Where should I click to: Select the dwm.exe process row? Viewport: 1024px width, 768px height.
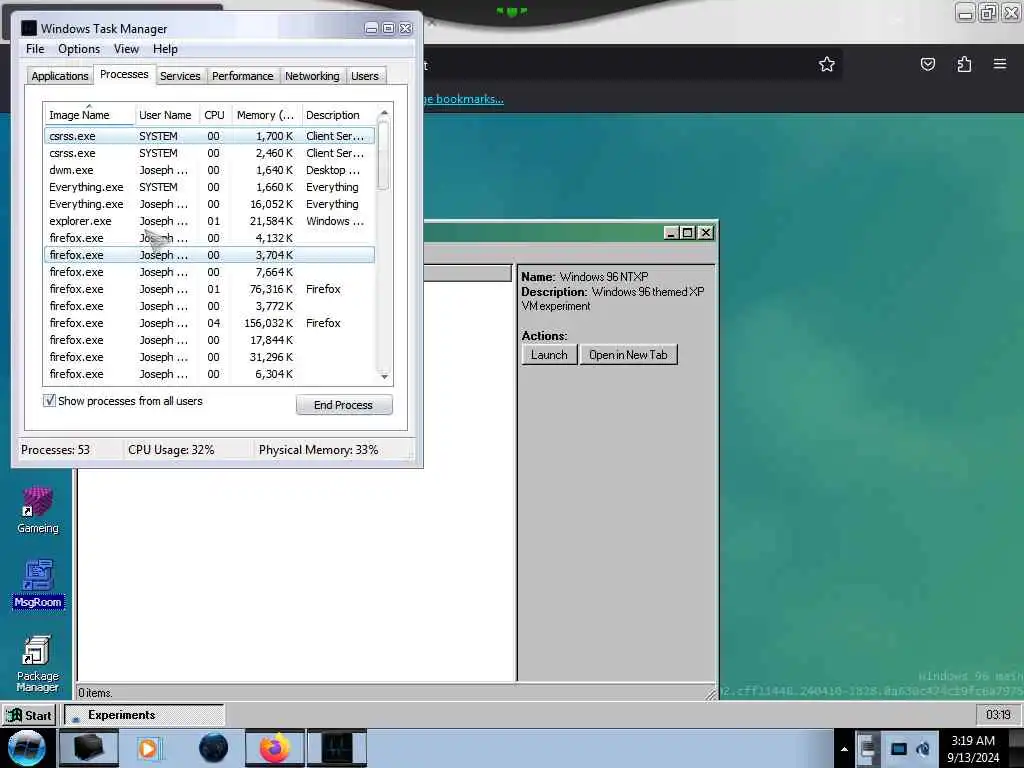209,170
